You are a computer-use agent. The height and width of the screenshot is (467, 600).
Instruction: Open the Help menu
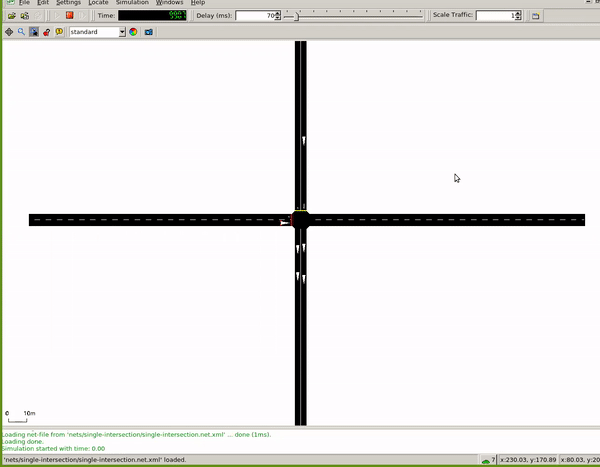198,2
